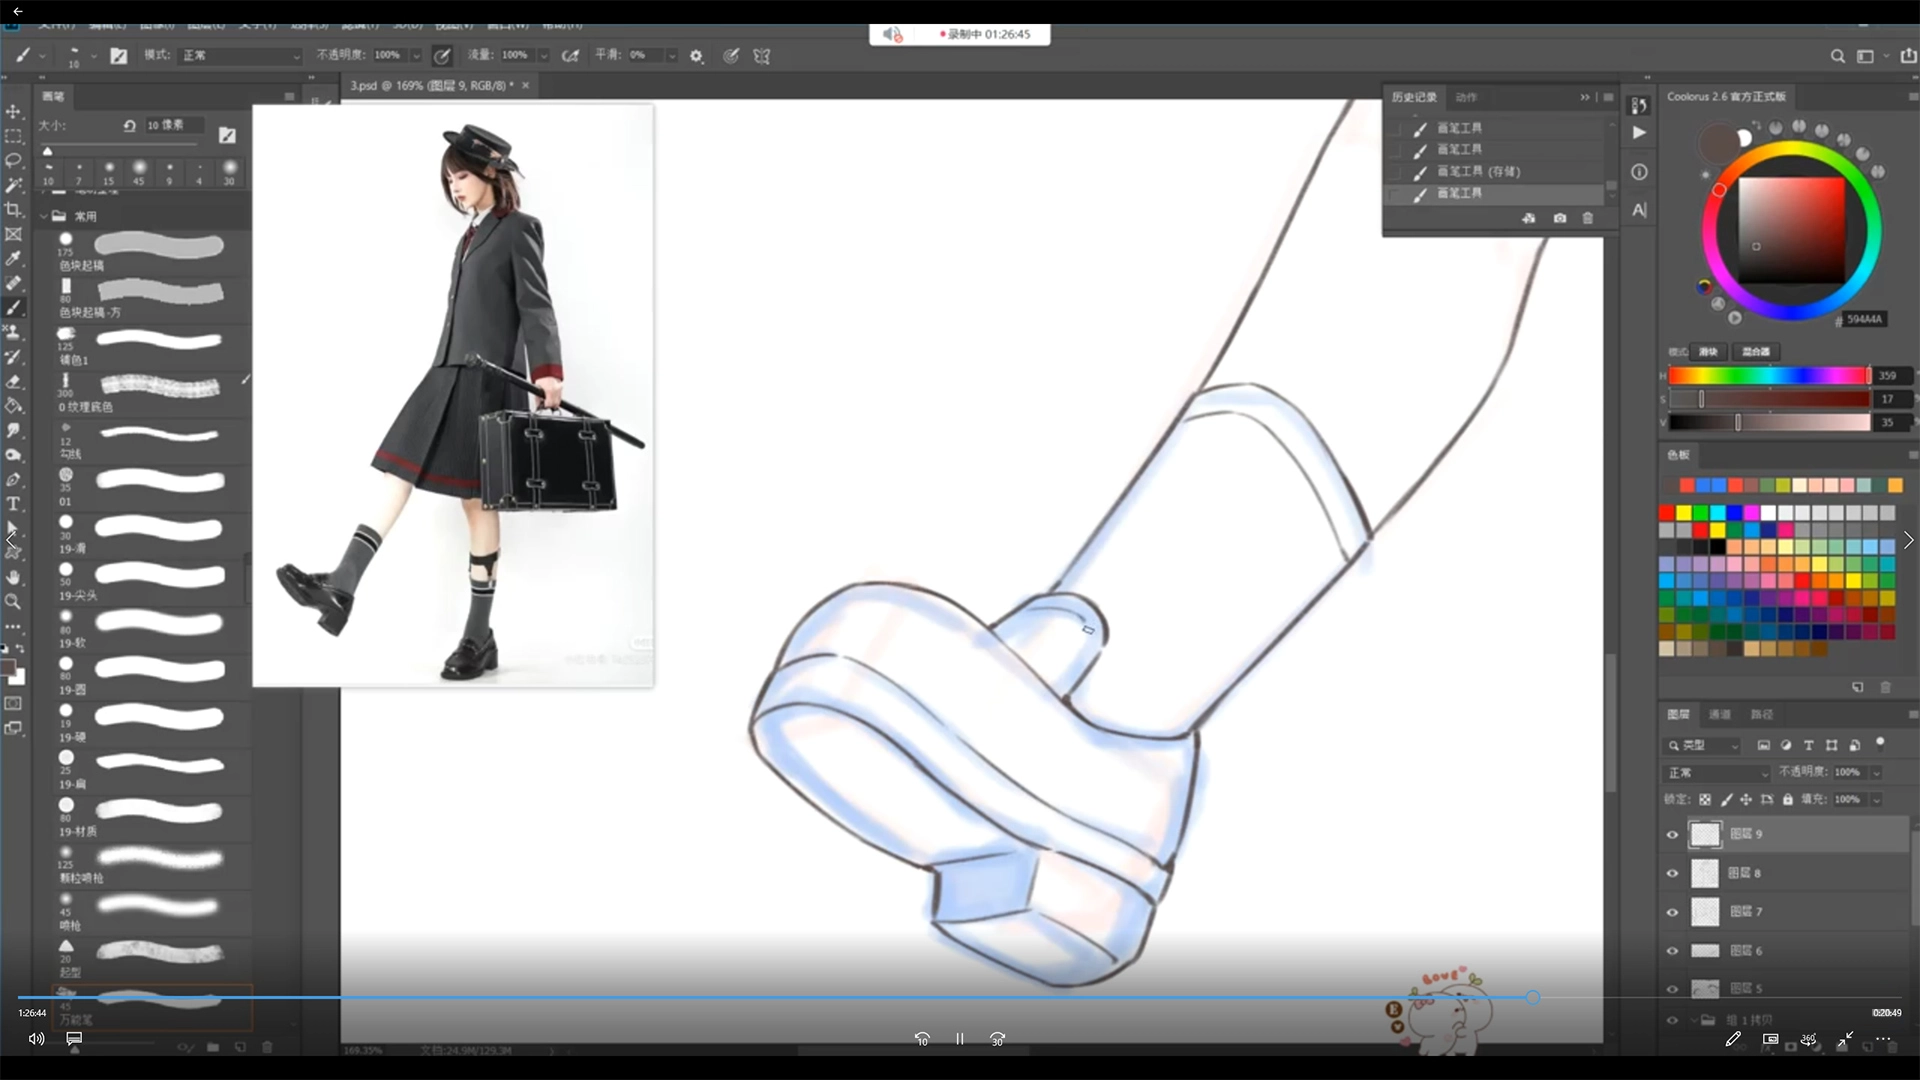The width and height of the screenshot is (1920, 1080).
Task: Click the hue slider in Coolorus
Action: (1766, 376)
